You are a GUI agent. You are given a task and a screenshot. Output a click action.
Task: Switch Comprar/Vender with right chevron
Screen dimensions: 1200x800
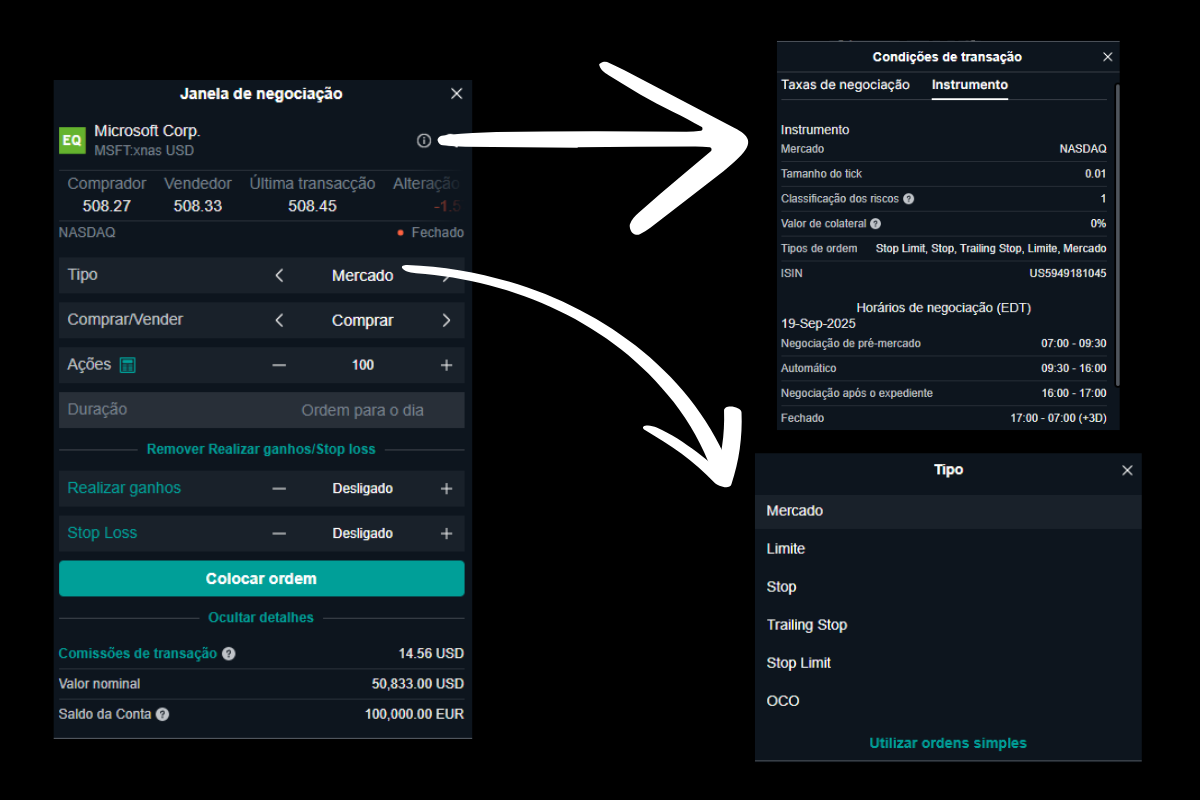tap(446, 321)
